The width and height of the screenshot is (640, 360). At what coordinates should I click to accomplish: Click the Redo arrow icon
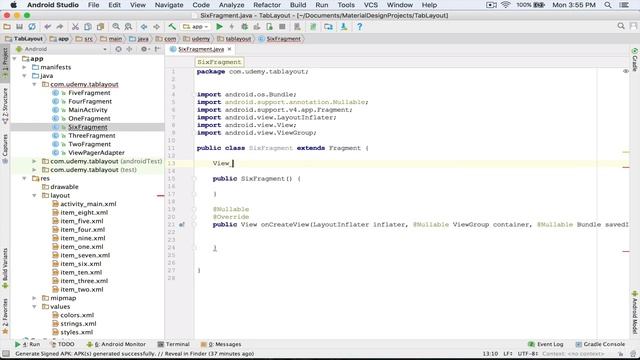60,27
